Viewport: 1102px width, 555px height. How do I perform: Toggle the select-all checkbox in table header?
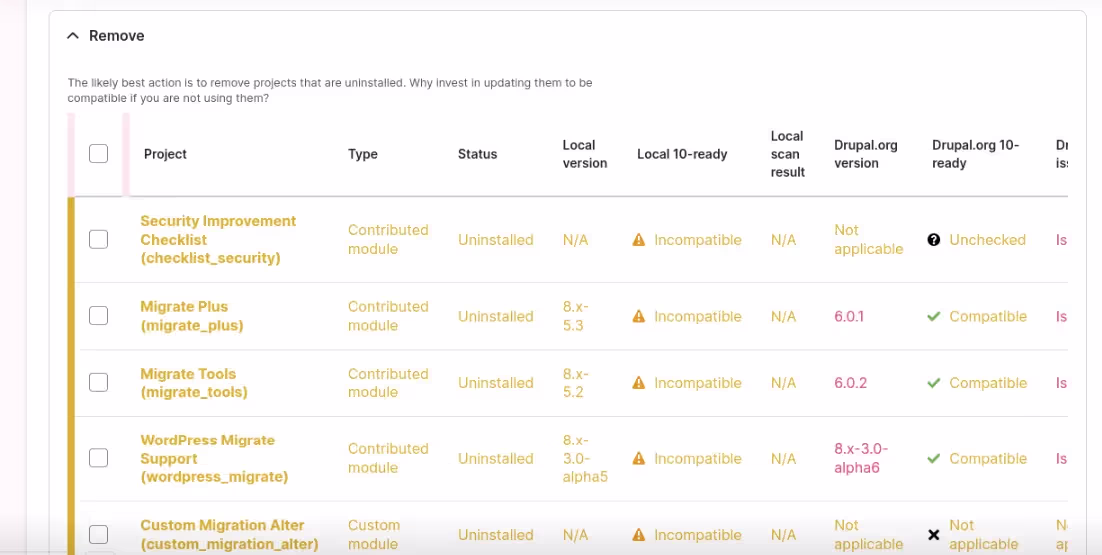pyautogui.click(x=98, y=153)
